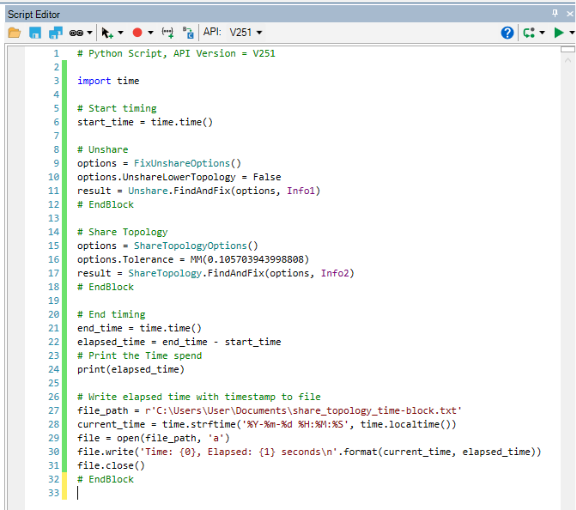Screen dimensions: 576x510
Task: Click the Info1 variable on line 11
Action: tap(300, 191)
